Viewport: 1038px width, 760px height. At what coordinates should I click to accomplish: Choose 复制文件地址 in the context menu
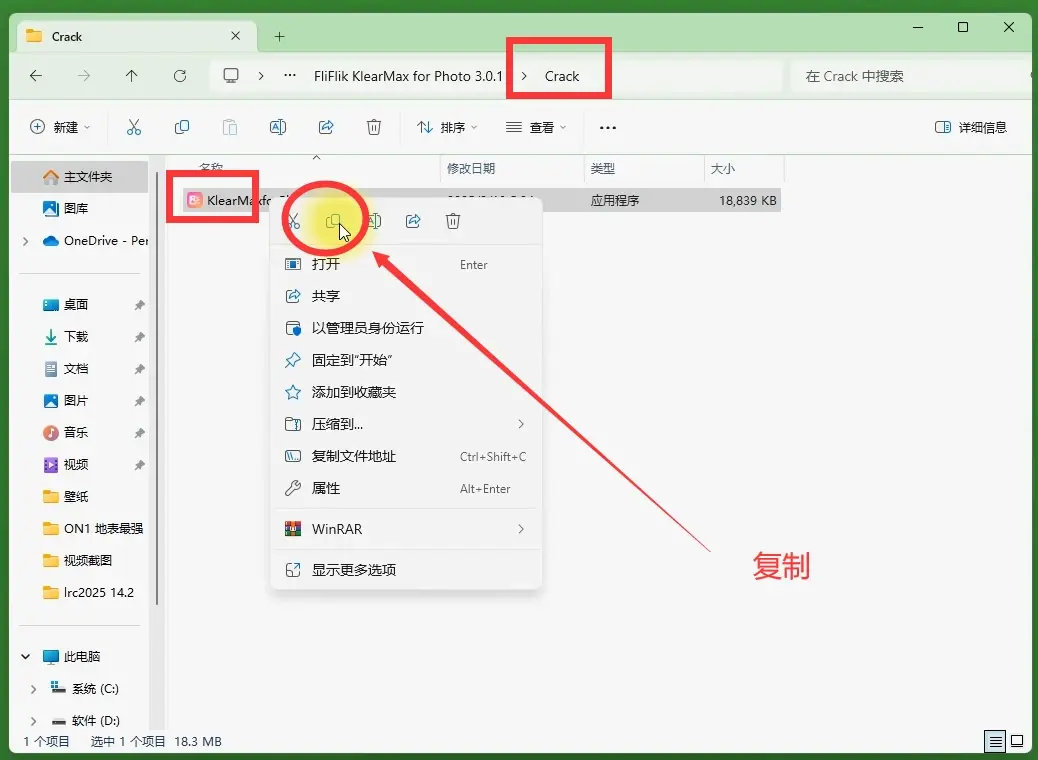pos(406,456)
